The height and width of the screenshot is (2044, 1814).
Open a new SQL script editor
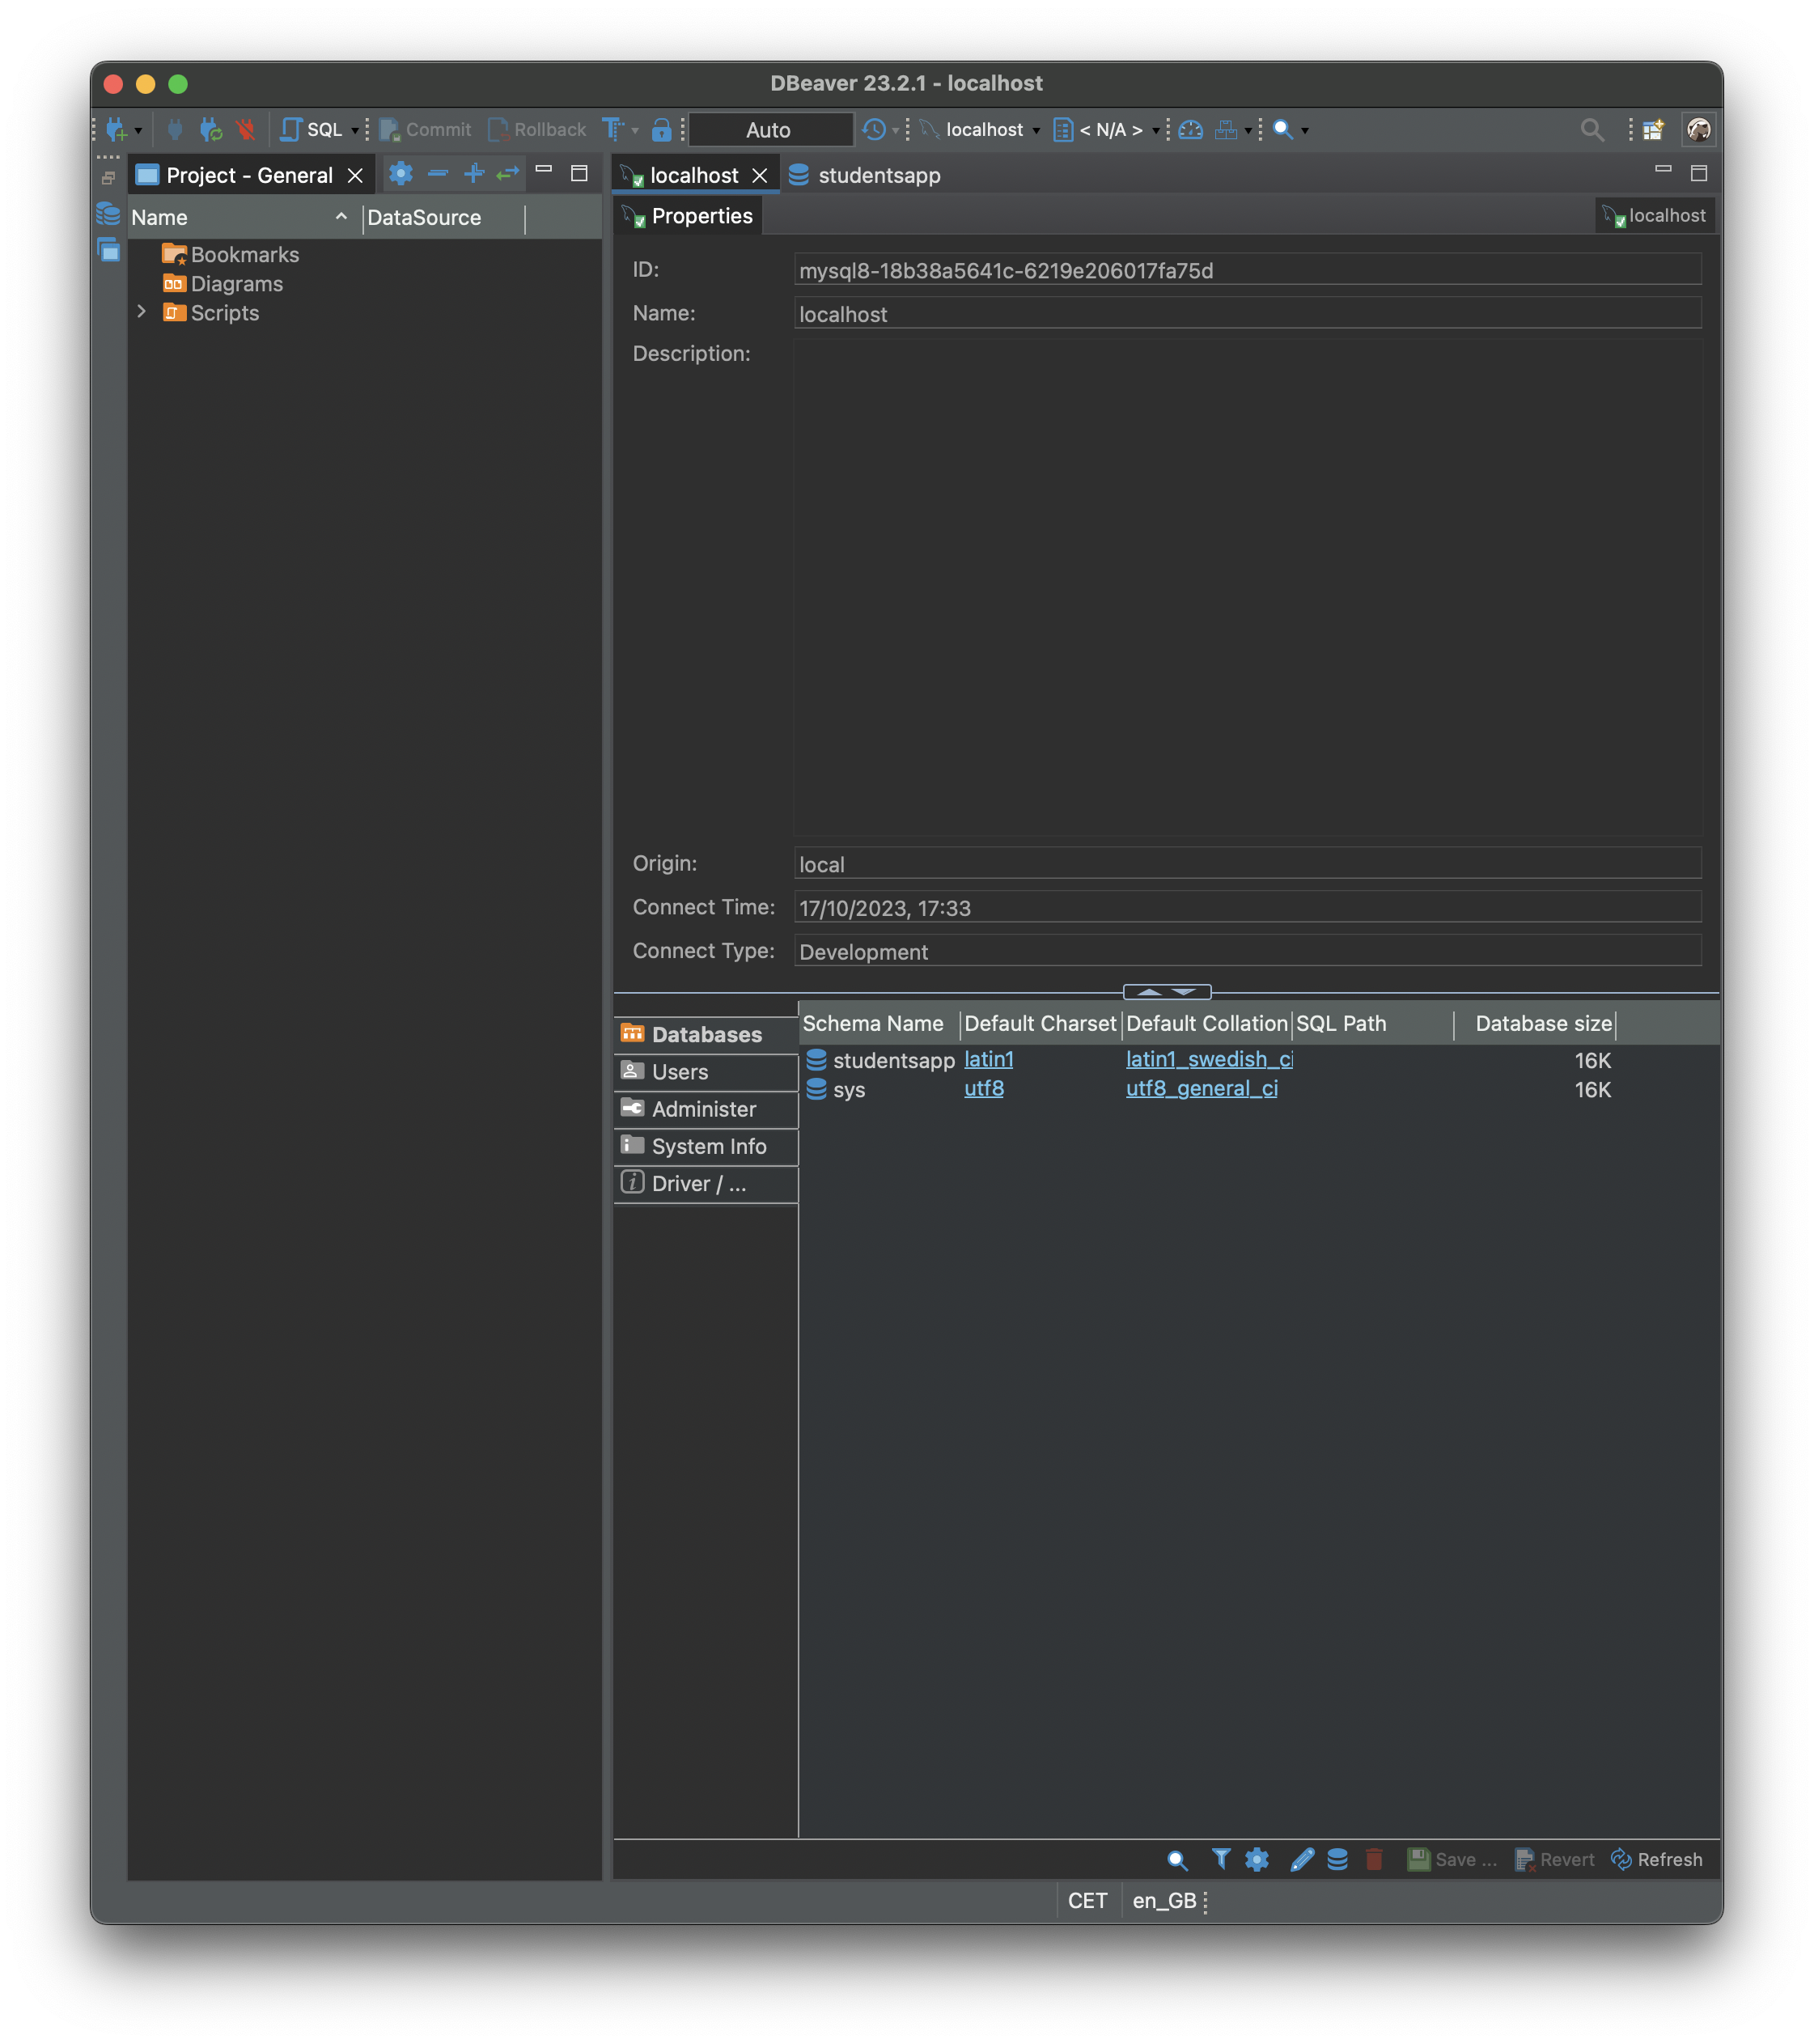tap(311, 129)
